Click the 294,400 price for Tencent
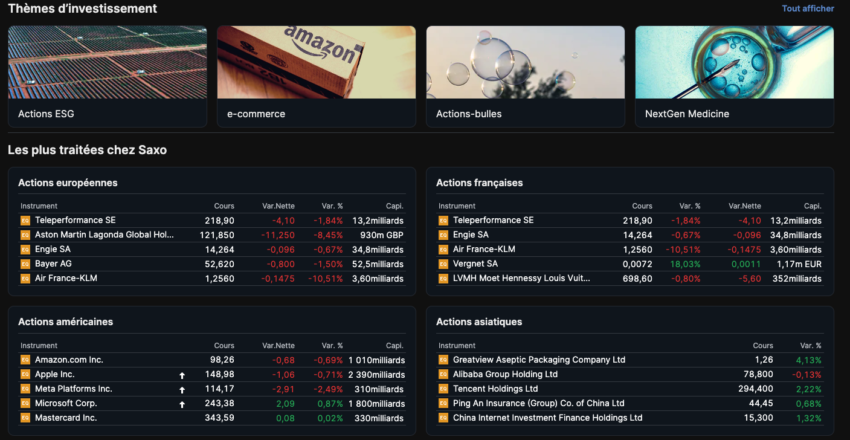Screen dimensions: 850x440 756,389
